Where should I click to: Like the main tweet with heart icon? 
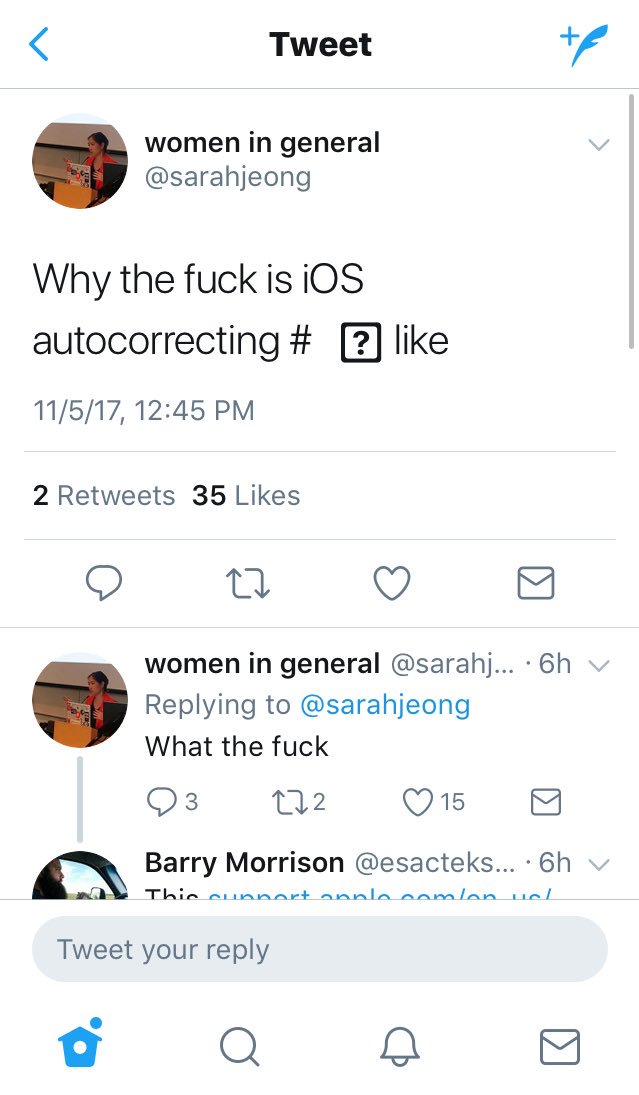[392, 583]
